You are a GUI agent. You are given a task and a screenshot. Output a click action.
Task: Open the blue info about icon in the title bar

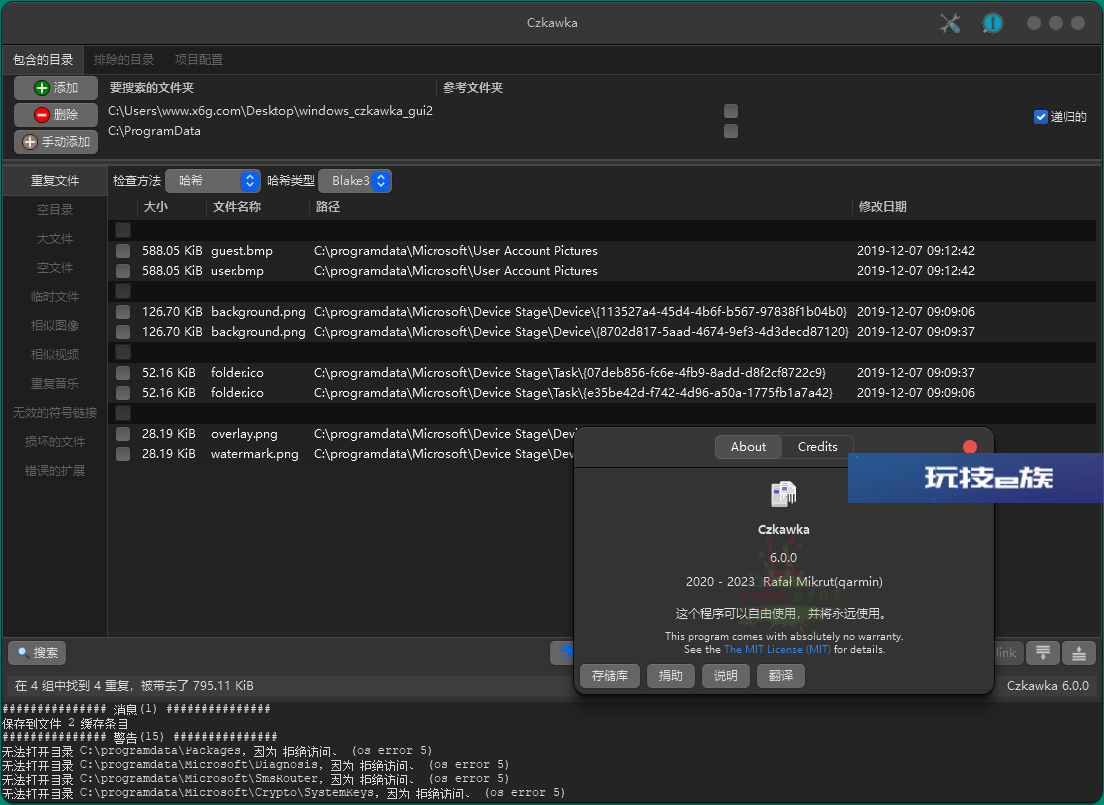pyautogui.click(x=993, y=23)
